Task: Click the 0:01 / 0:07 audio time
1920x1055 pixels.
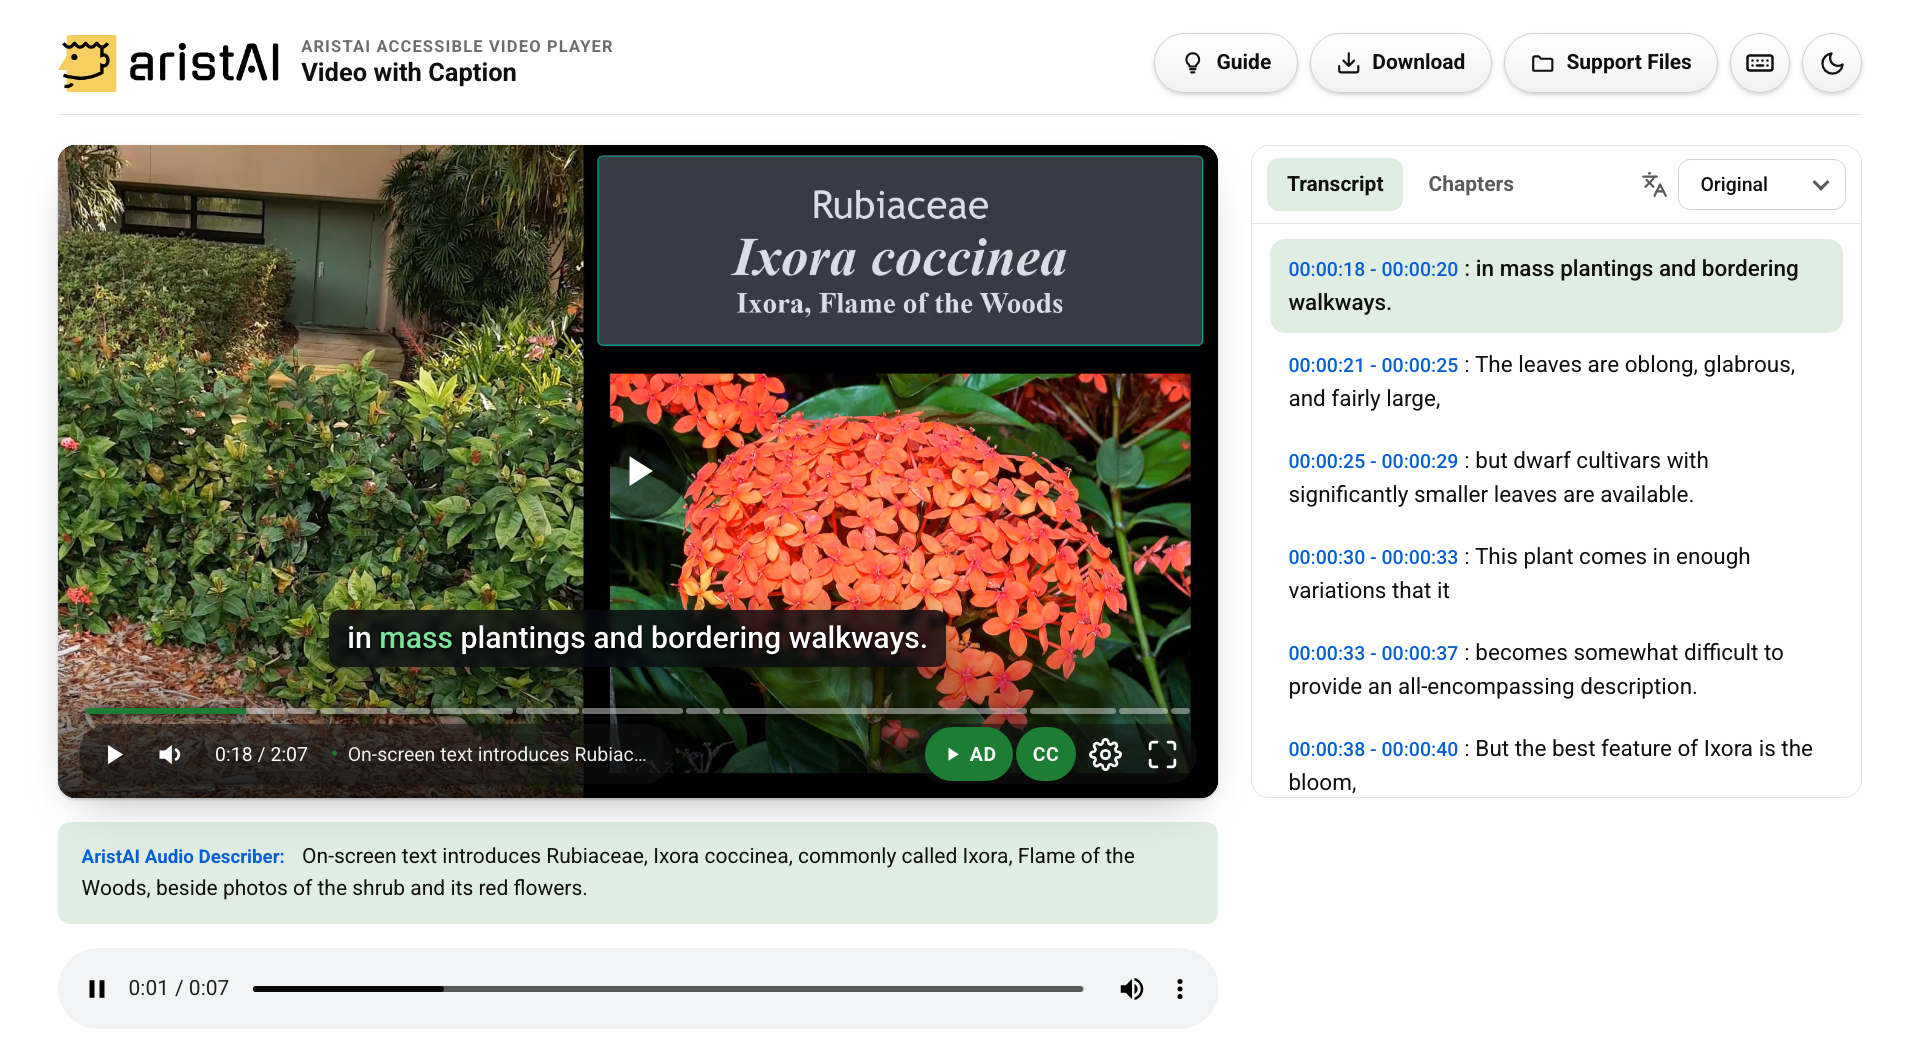Action: 179,988
